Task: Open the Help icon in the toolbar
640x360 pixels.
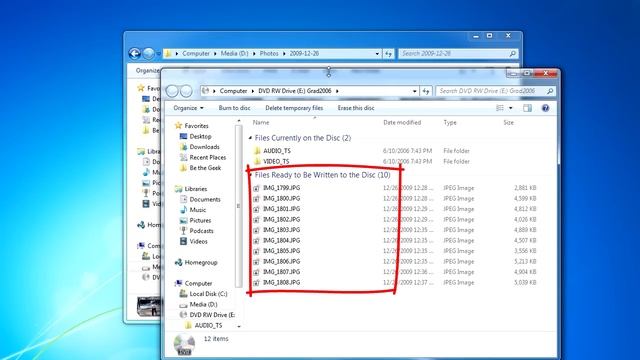Action: click(x=545, y=108)
